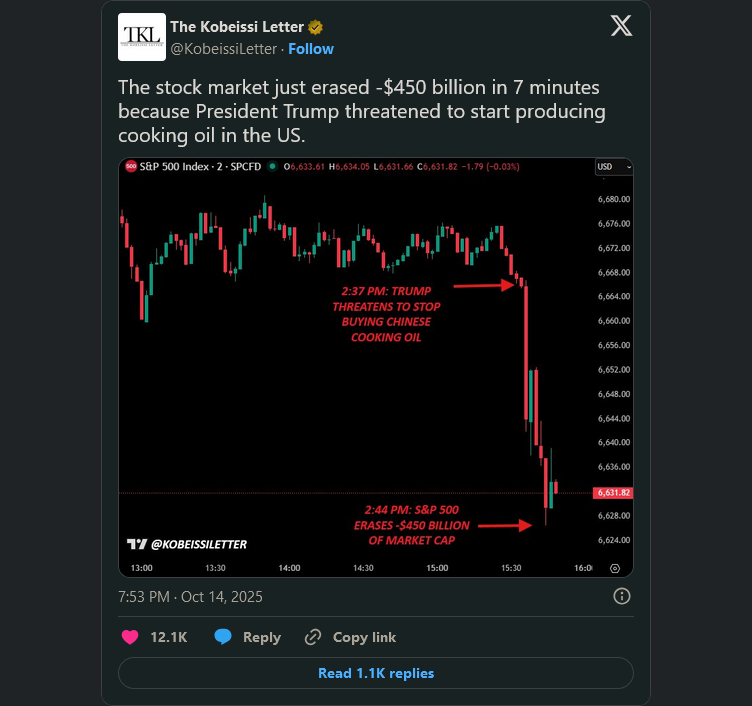
Task: Click the red S&P 500 symbol icon
Action: [131, 166]
